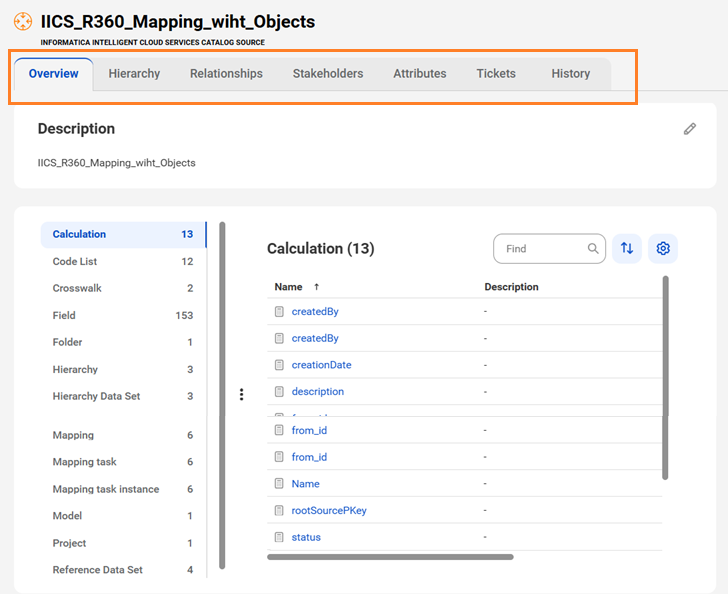The image size is (728, 594).
Task: Open the rootSourcePKey link
Action: [329, 510]
